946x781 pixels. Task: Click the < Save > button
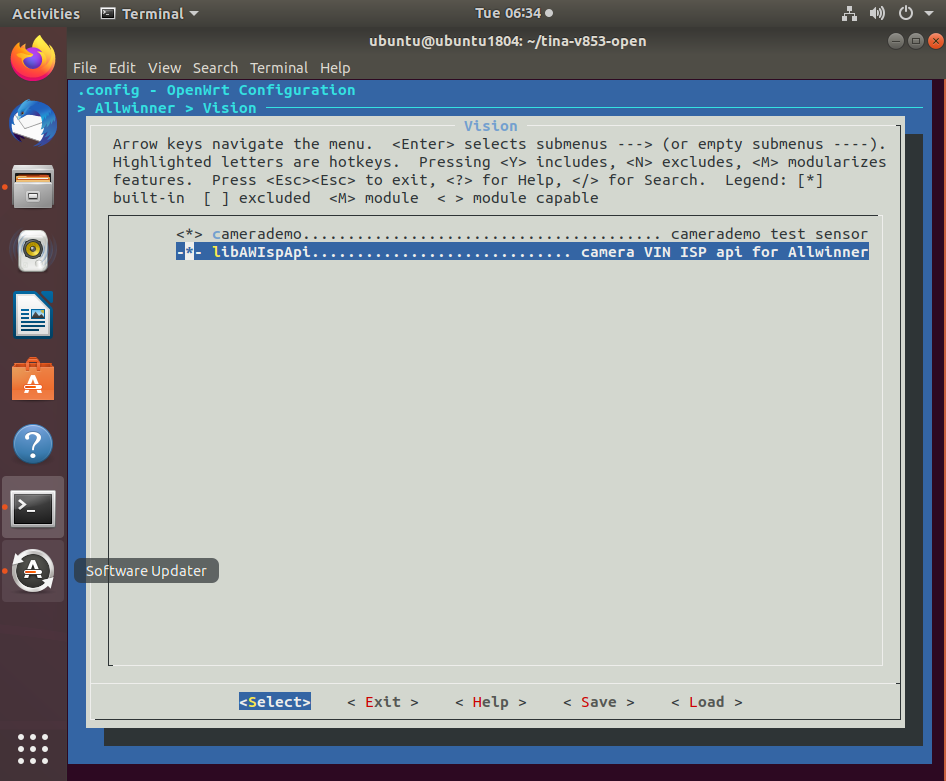(598, 702)
